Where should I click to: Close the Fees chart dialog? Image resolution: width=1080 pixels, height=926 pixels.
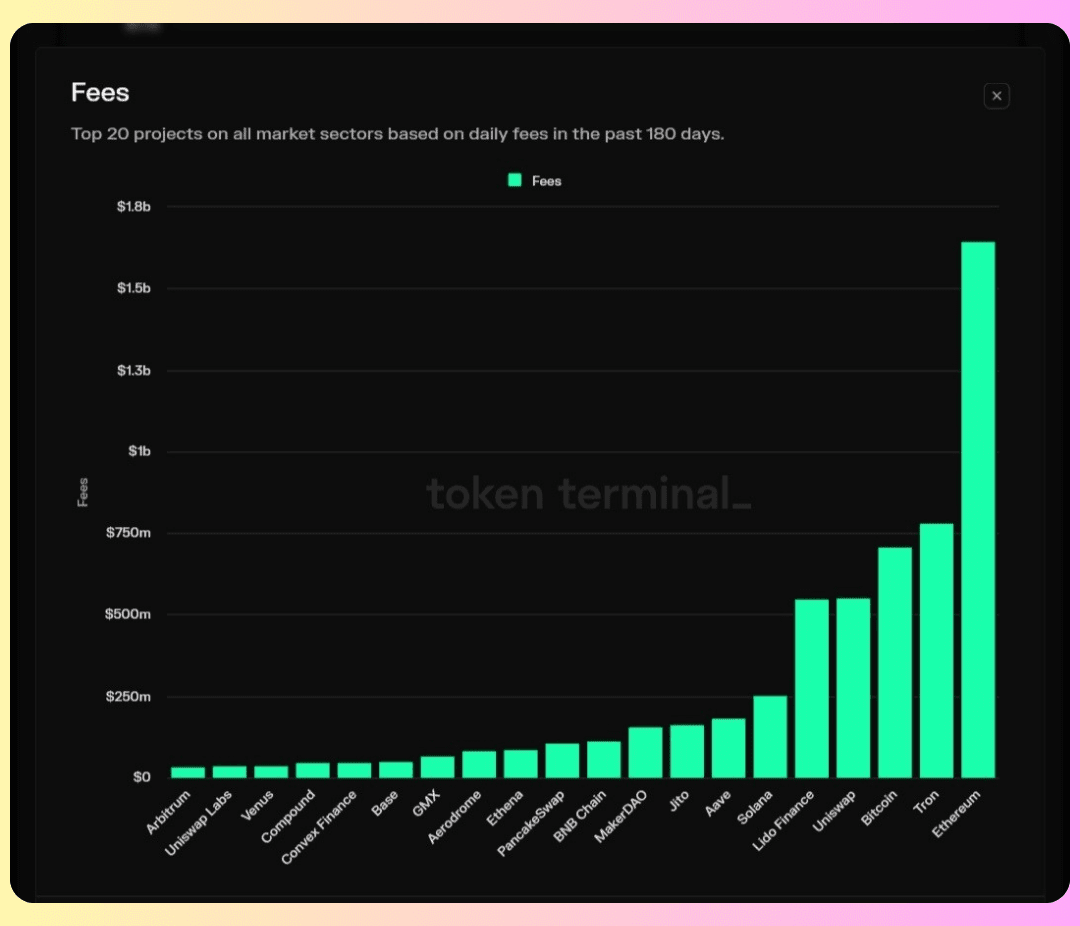click(996, 96)
